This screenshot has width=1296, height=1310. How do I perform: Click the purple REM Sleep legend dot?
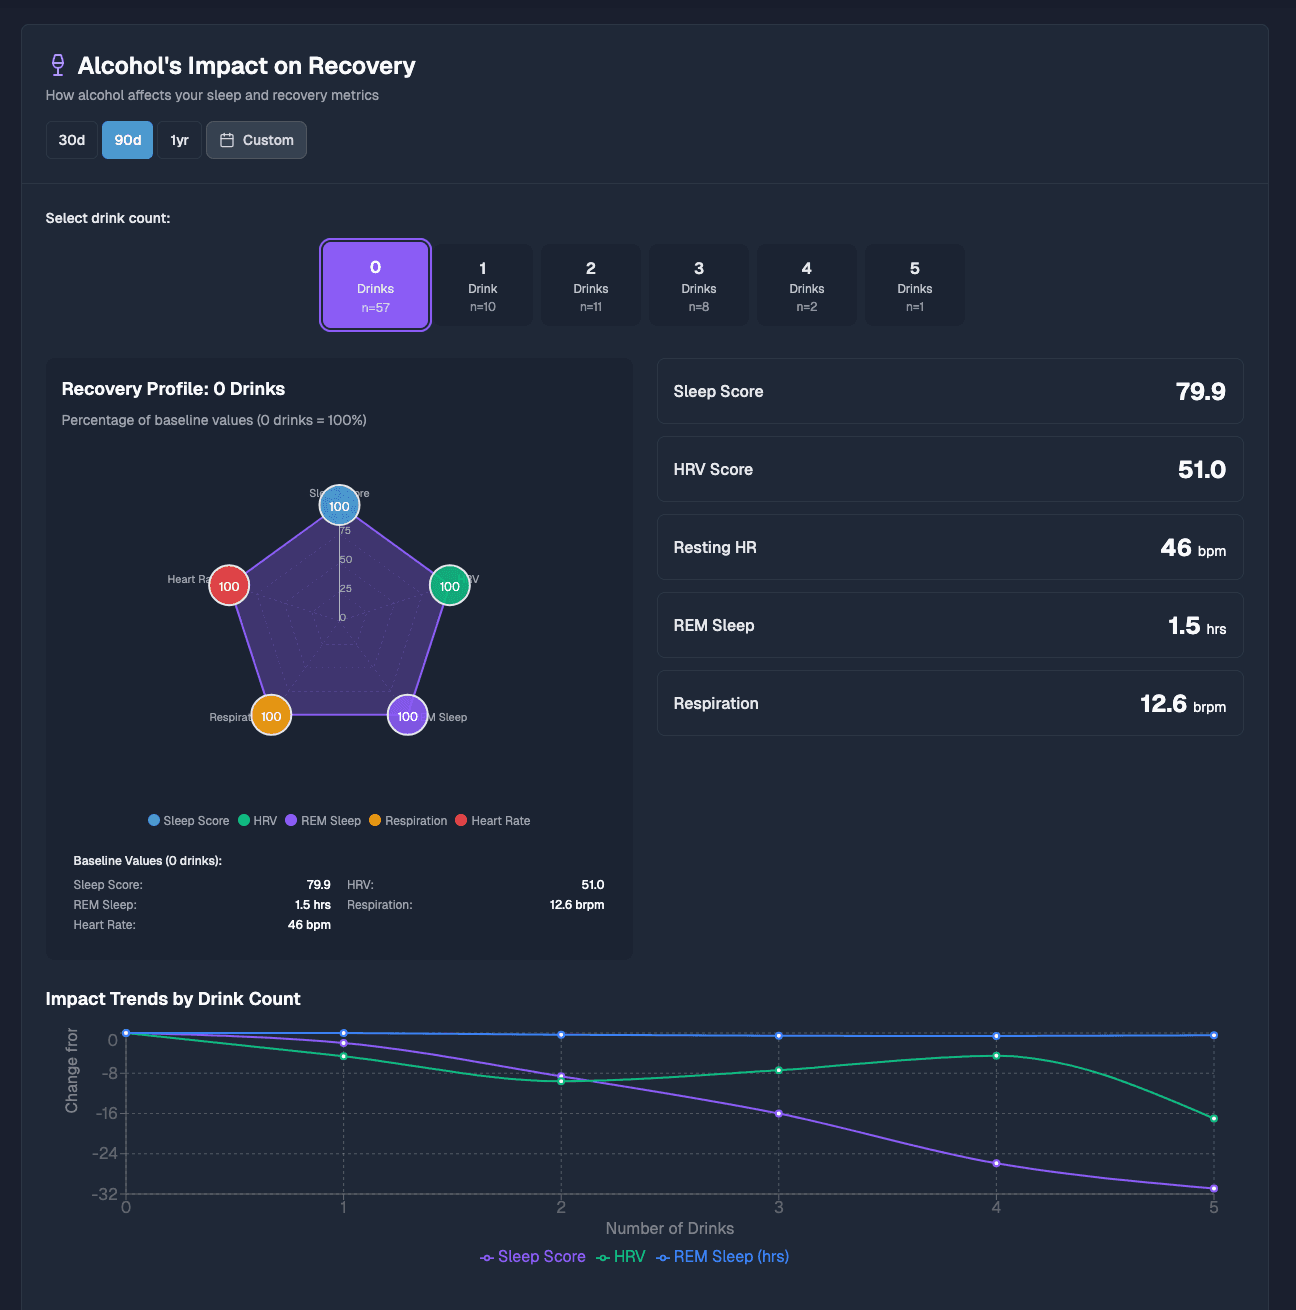(x=288, y=820)
